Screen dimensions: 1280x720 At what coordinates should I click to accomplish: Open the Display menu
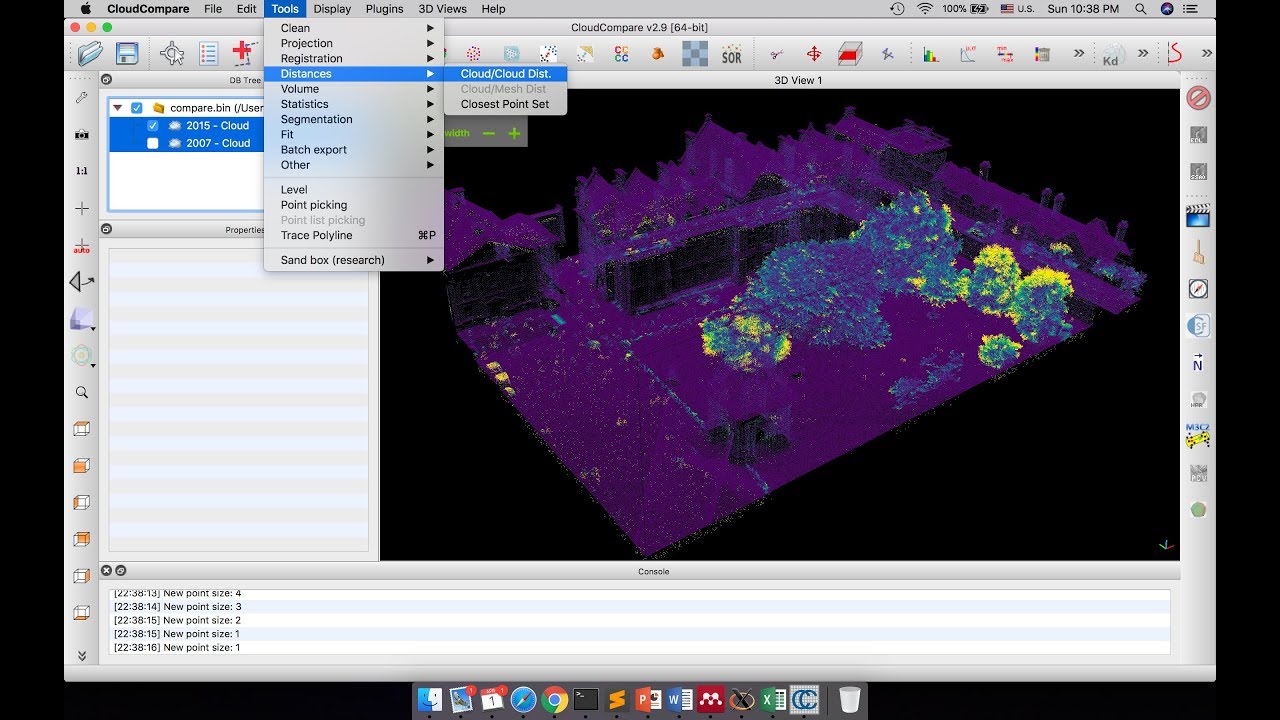pos(332,9)
